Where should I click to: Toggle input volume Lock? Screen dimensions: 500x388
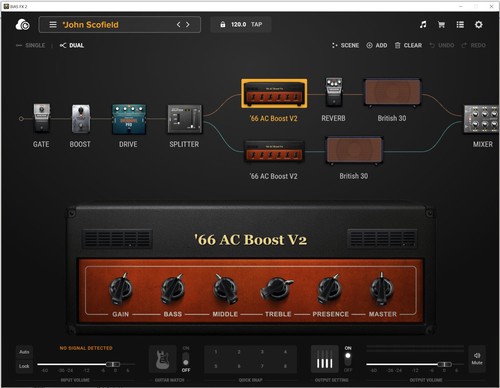click(x=24, y=366)
